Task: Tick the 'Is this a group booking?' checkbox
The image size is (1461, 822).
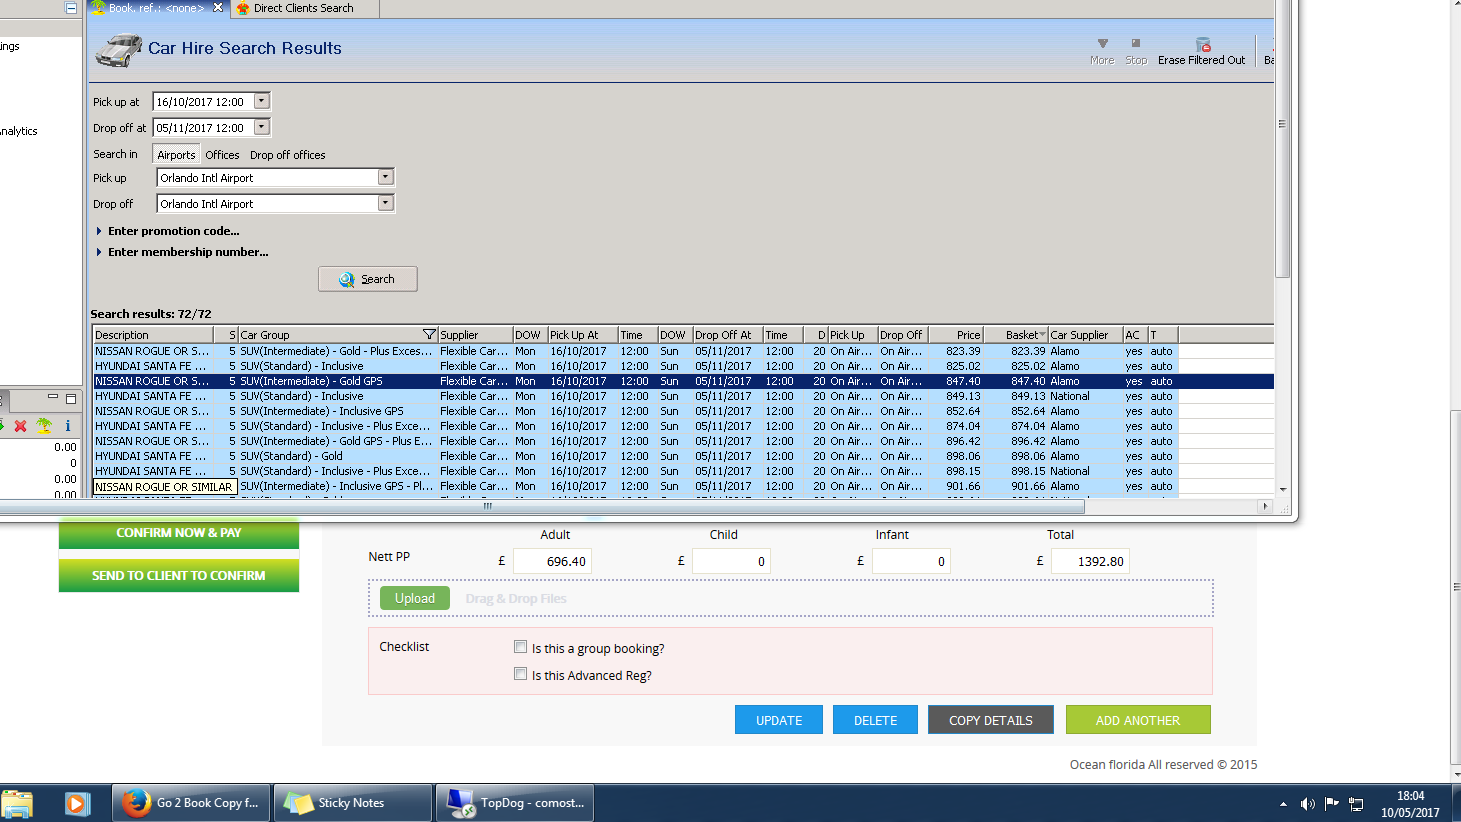Action: [520, 647]
